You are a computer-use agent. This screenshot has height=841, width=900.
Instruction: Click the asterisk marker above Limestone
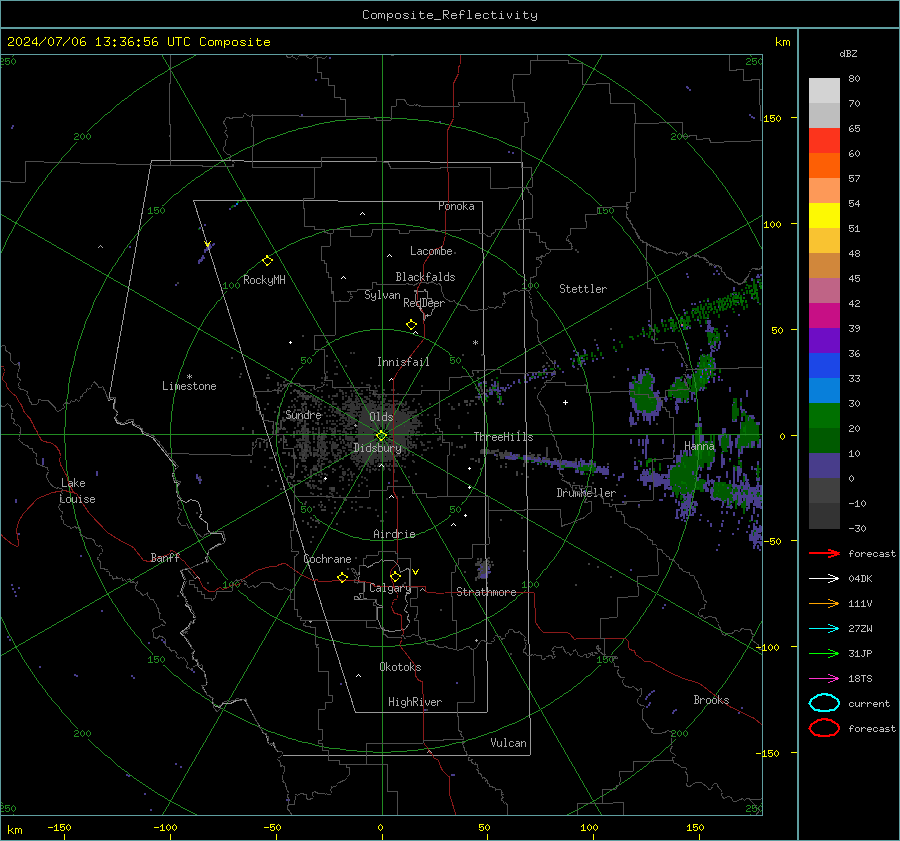(x=189, y=377)
